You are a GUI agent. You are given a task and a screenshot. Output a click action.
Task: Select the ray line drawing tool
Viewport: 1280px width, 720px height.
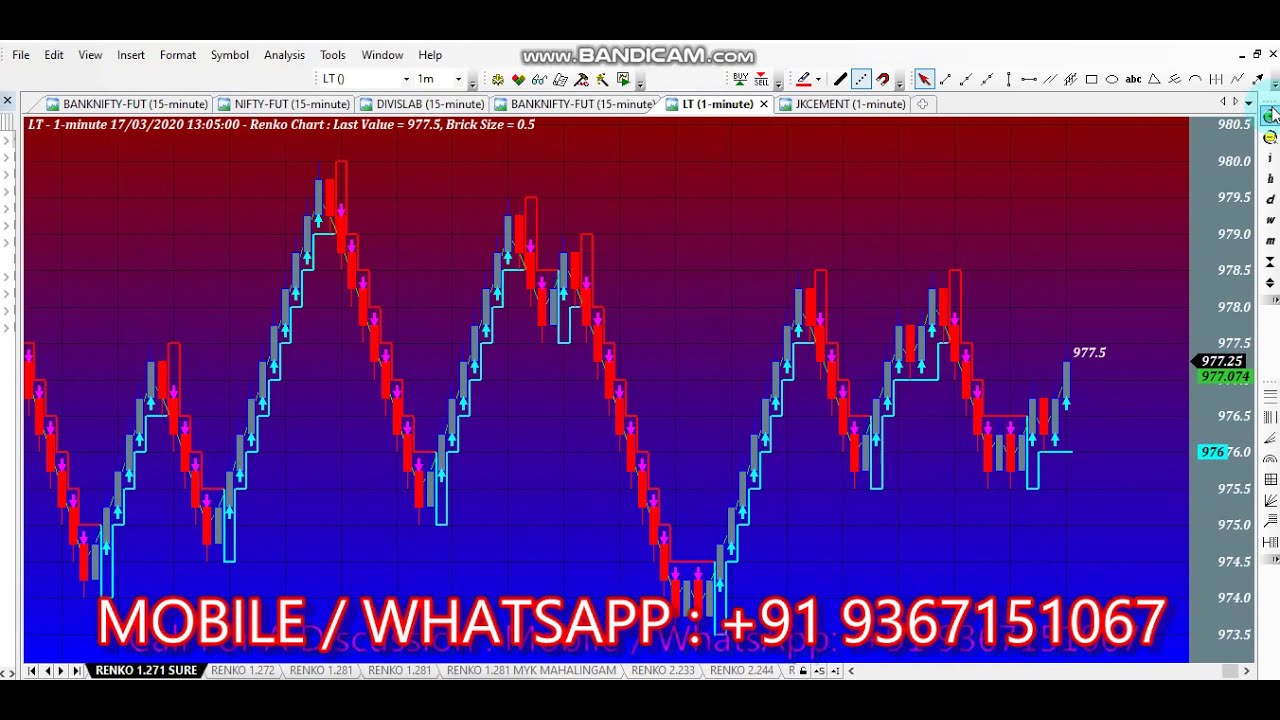tap(966, 79)
